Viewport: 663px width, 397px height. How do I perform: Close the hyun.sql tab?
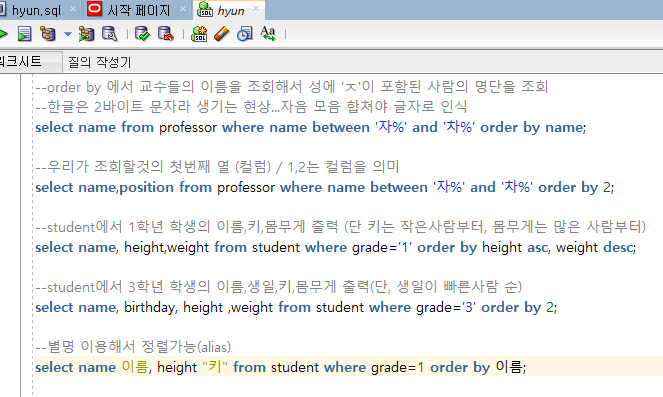[x=73, y=8]
